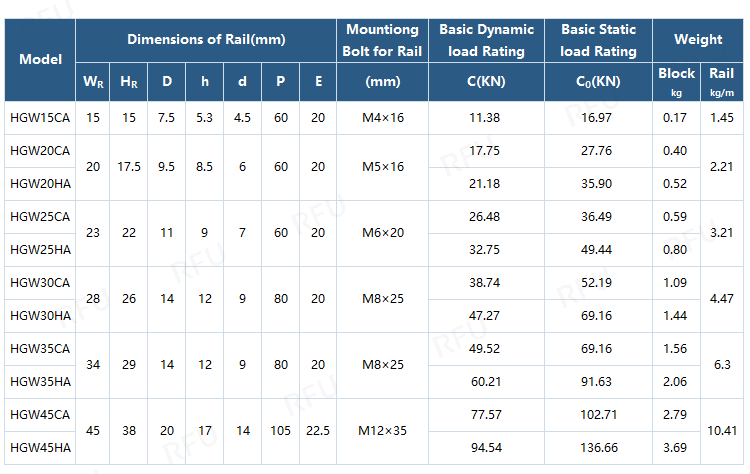Click the M4×16 mounting bolt cell
This screenshot has width=750, height=474.
(x=383, y=118)
